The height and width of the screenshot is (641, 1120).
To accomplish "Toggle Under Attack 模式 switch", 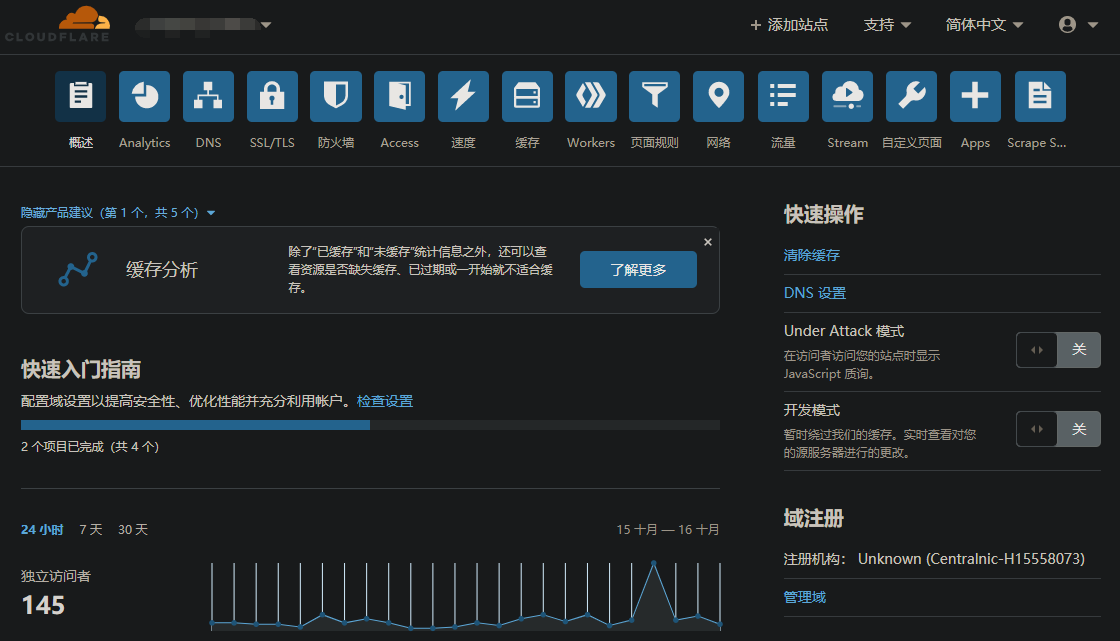I will pyautogui.click(x=1058, y=350).
